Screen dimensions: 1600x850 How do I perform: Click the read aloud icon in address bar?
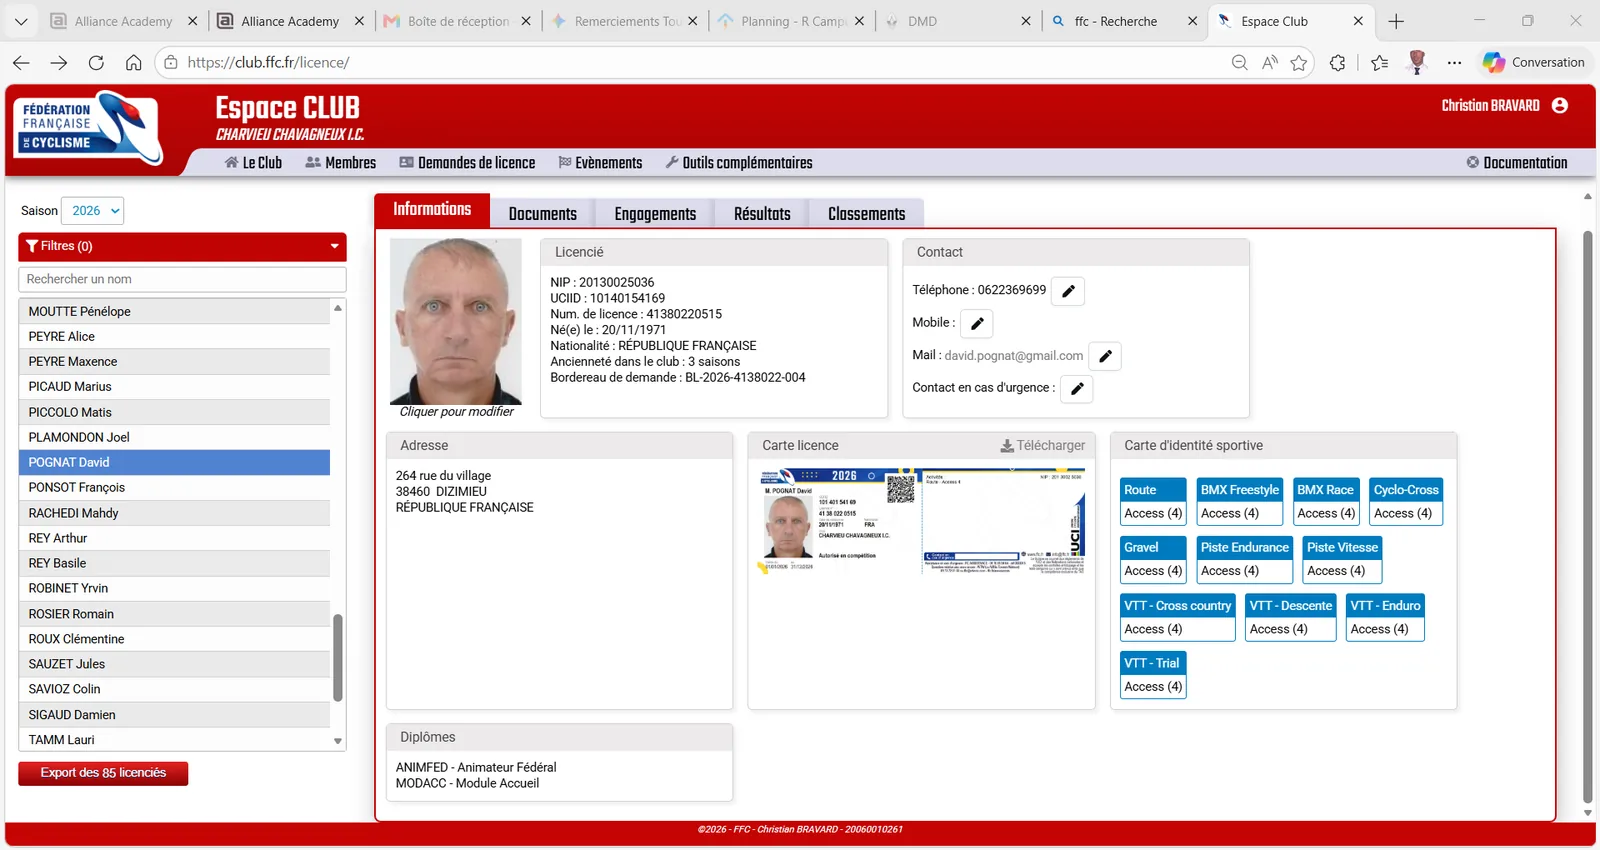point(1269,62)
